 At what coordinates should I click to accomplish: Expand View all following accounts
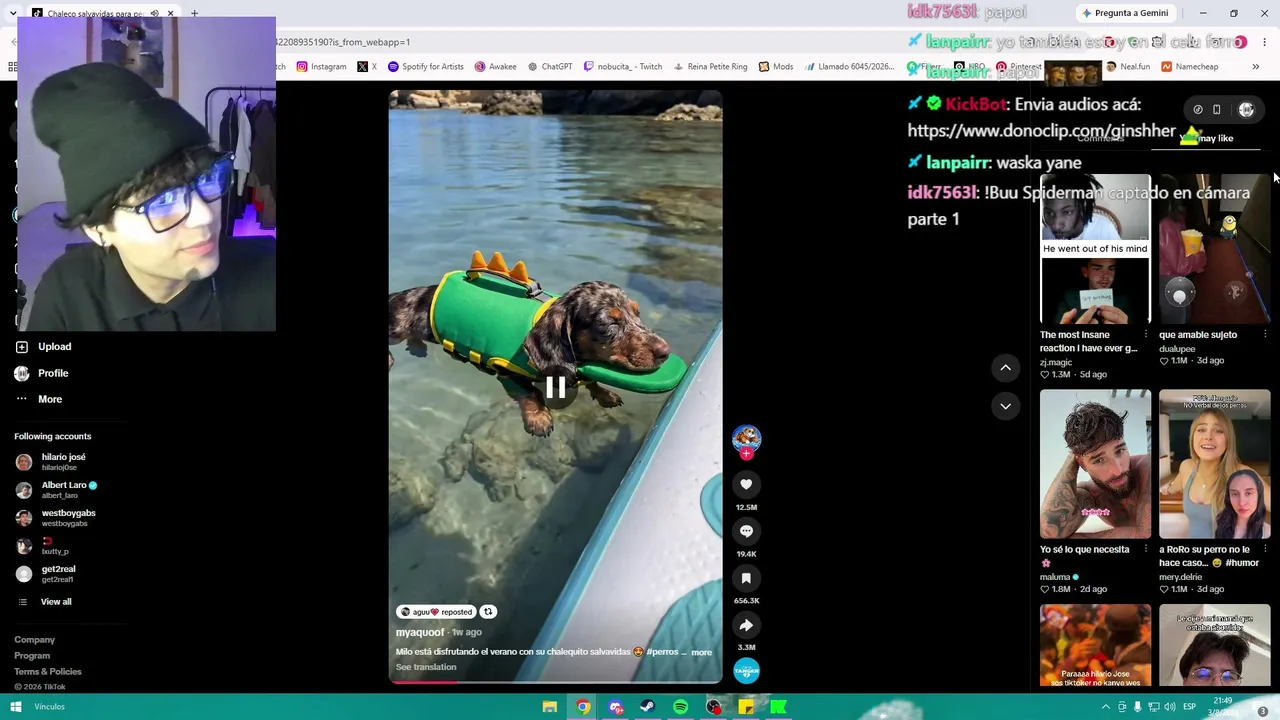45,602
